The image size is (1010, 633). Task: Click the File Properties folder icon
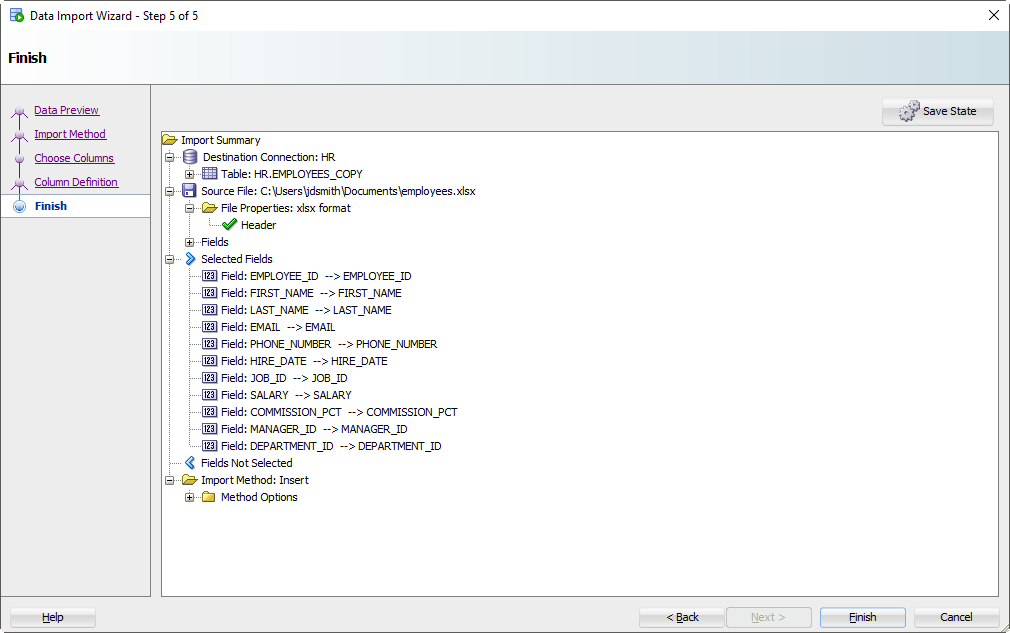click(209, 208)
